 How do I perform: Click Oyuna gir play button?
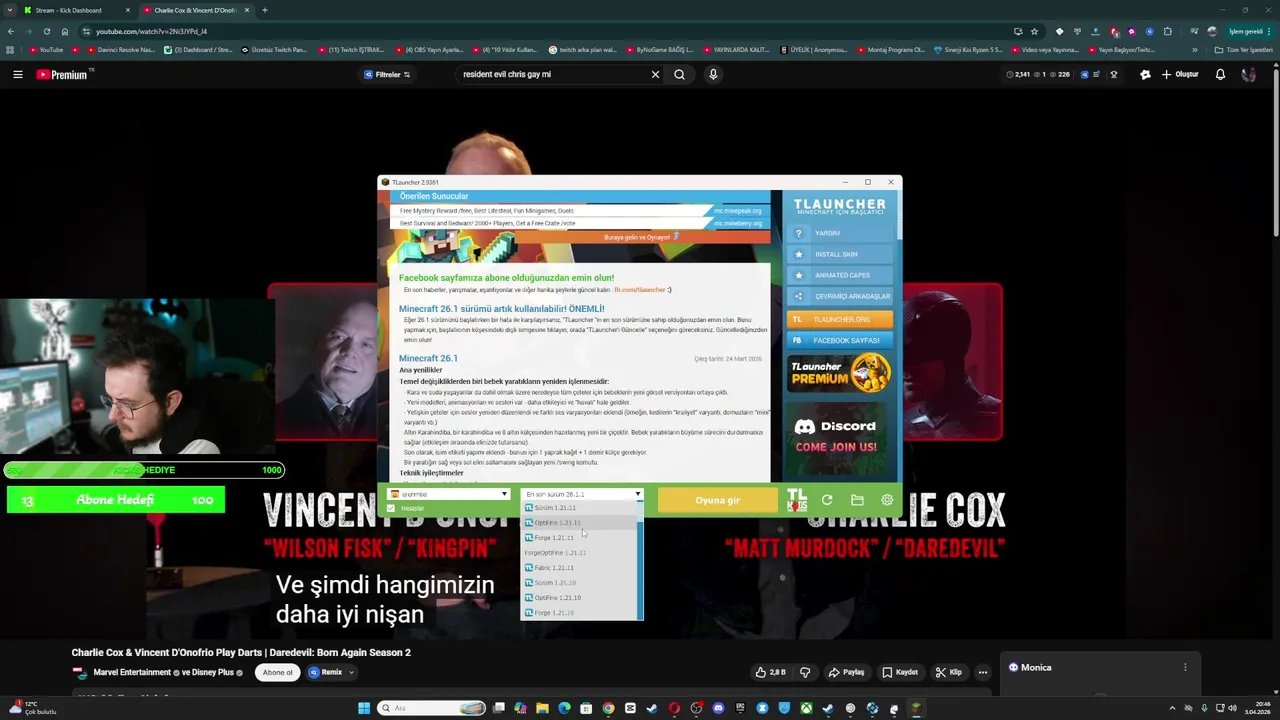click(717, 500)
